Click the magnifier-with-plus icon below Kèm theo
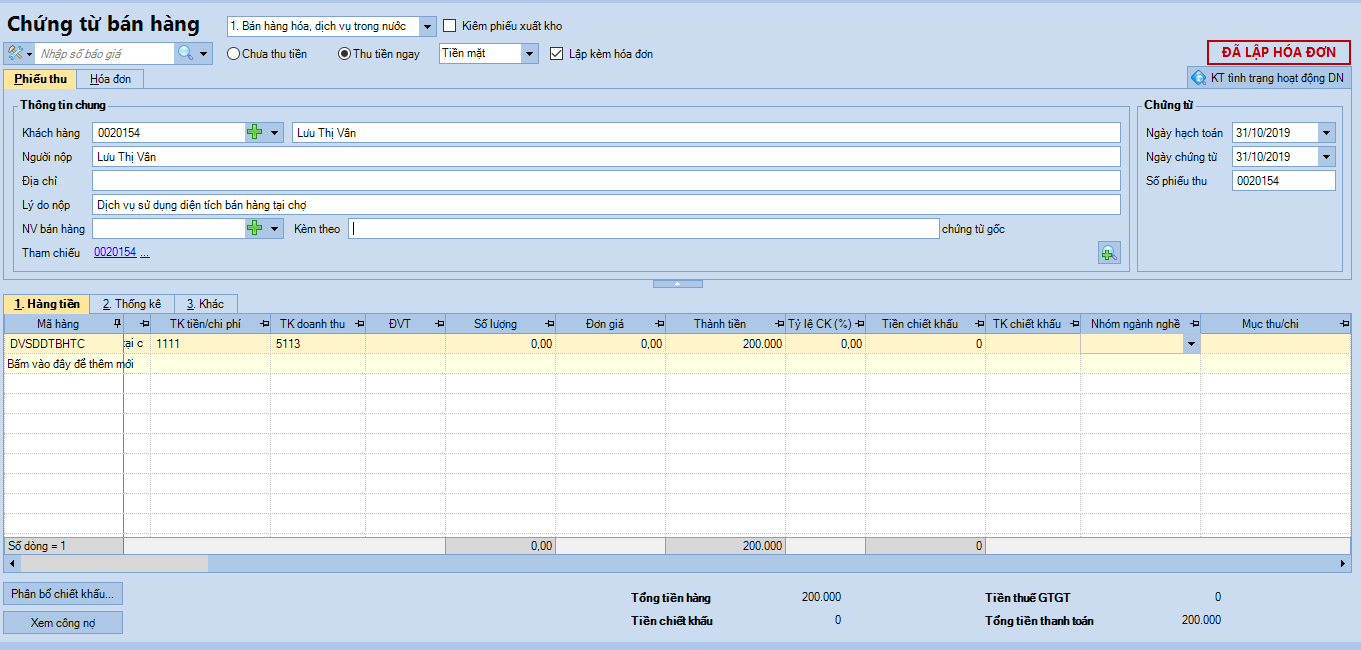 [x=1108, y=253]
